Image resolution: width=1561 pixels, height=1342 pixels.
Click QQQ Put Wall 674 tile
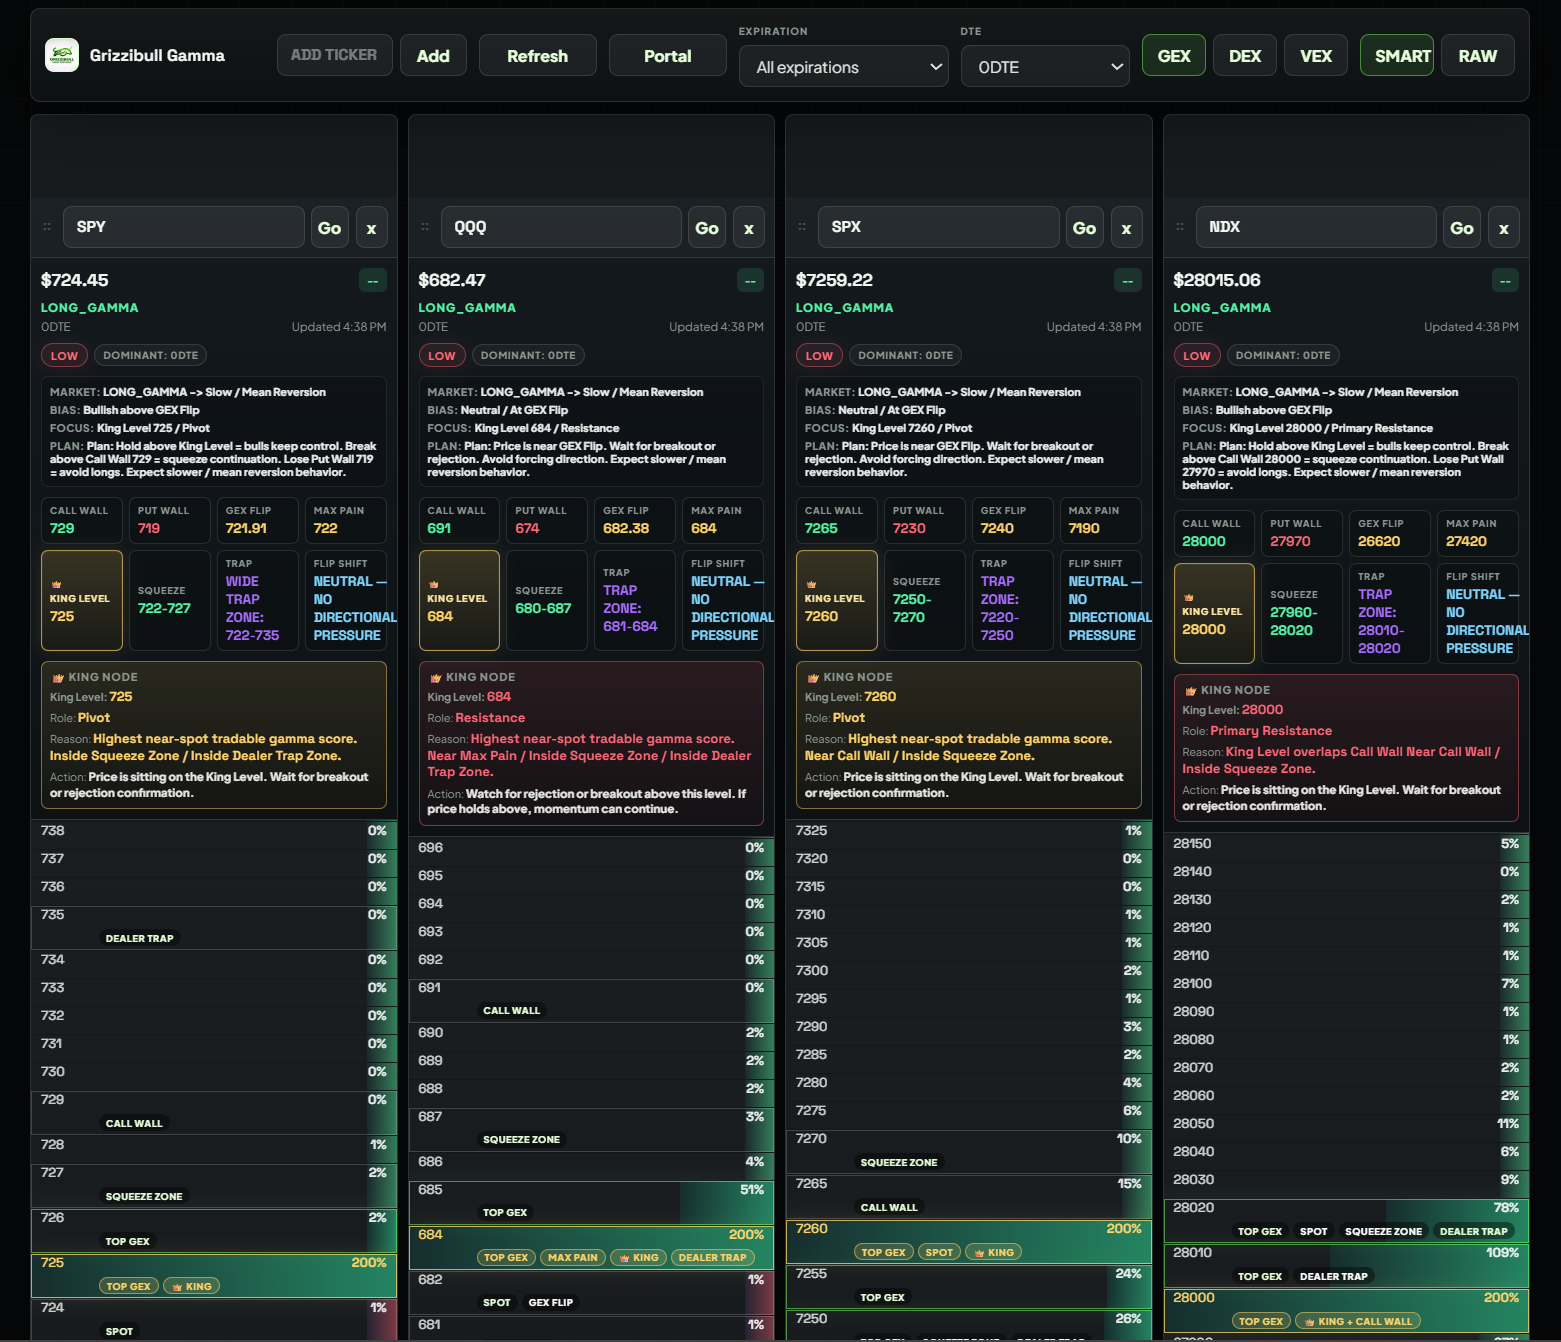[x=547, y=520]
